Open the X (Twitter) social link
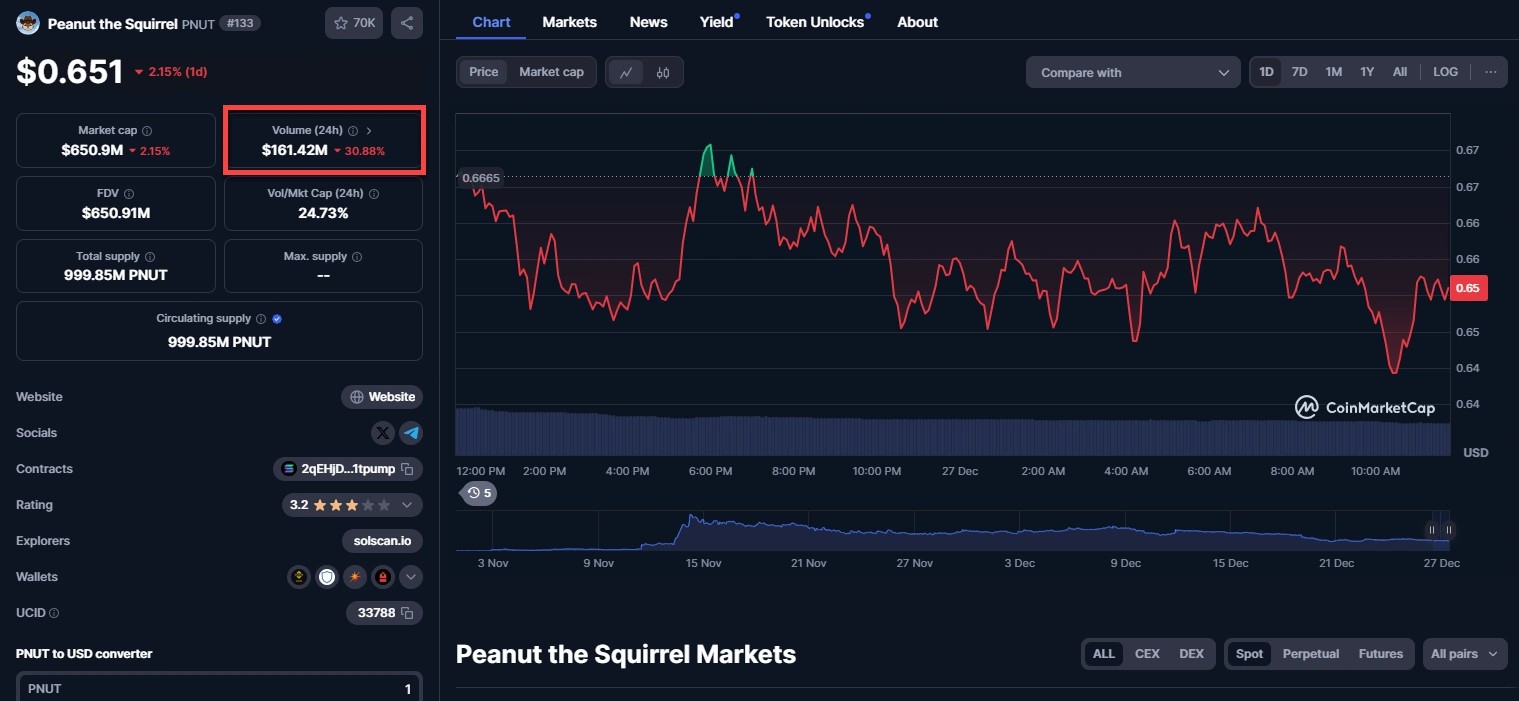The width and height of the screenshot is (1519, 701). click(x=383, y=433)
